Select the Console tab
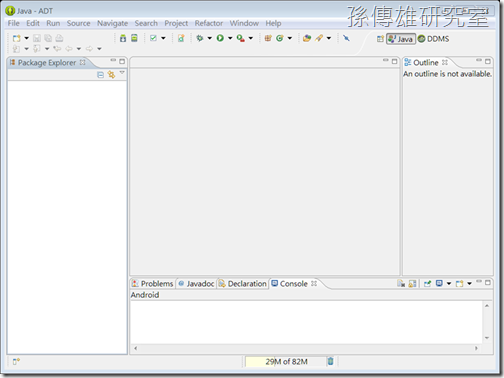Screen dimensions: 504x378 click(293, 284)
